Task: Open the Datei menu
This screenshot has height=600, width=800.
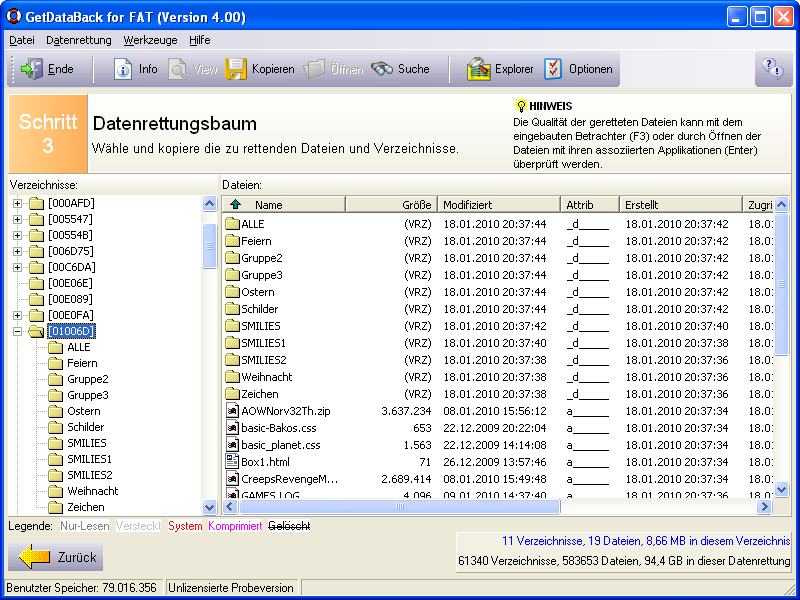Action: [x=22, y=40]
